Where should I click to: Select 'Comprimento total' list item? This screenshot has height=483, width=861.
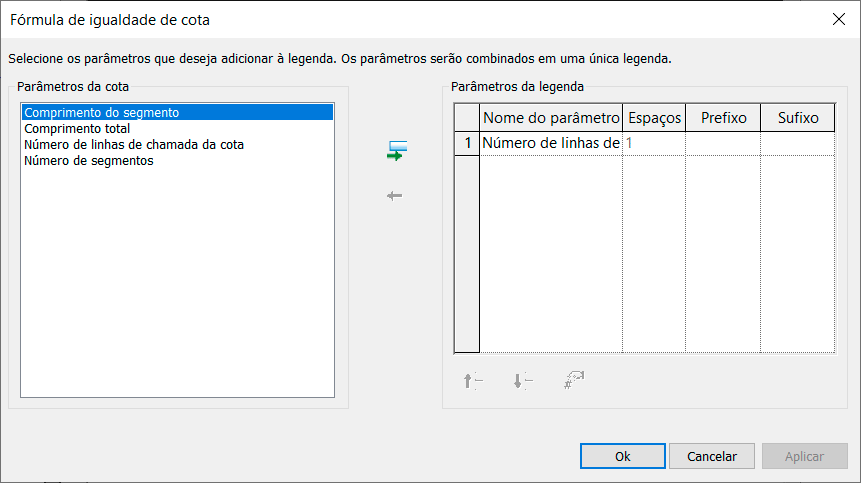coord(77,129)
